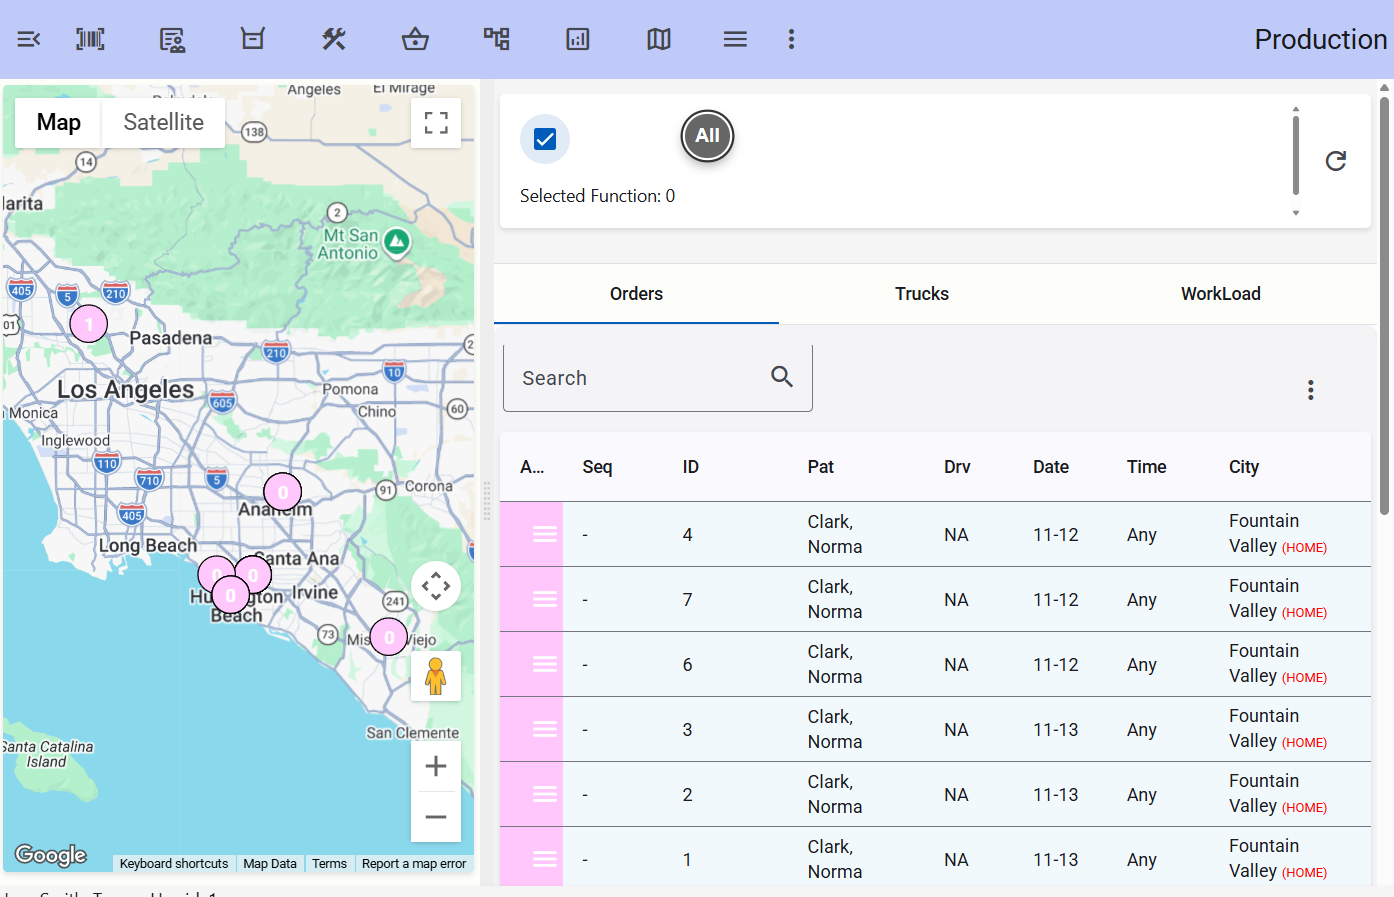Expand the function selector panel downward
This screenshot has width=1394, height=897.
click(x=1296, y=213)
